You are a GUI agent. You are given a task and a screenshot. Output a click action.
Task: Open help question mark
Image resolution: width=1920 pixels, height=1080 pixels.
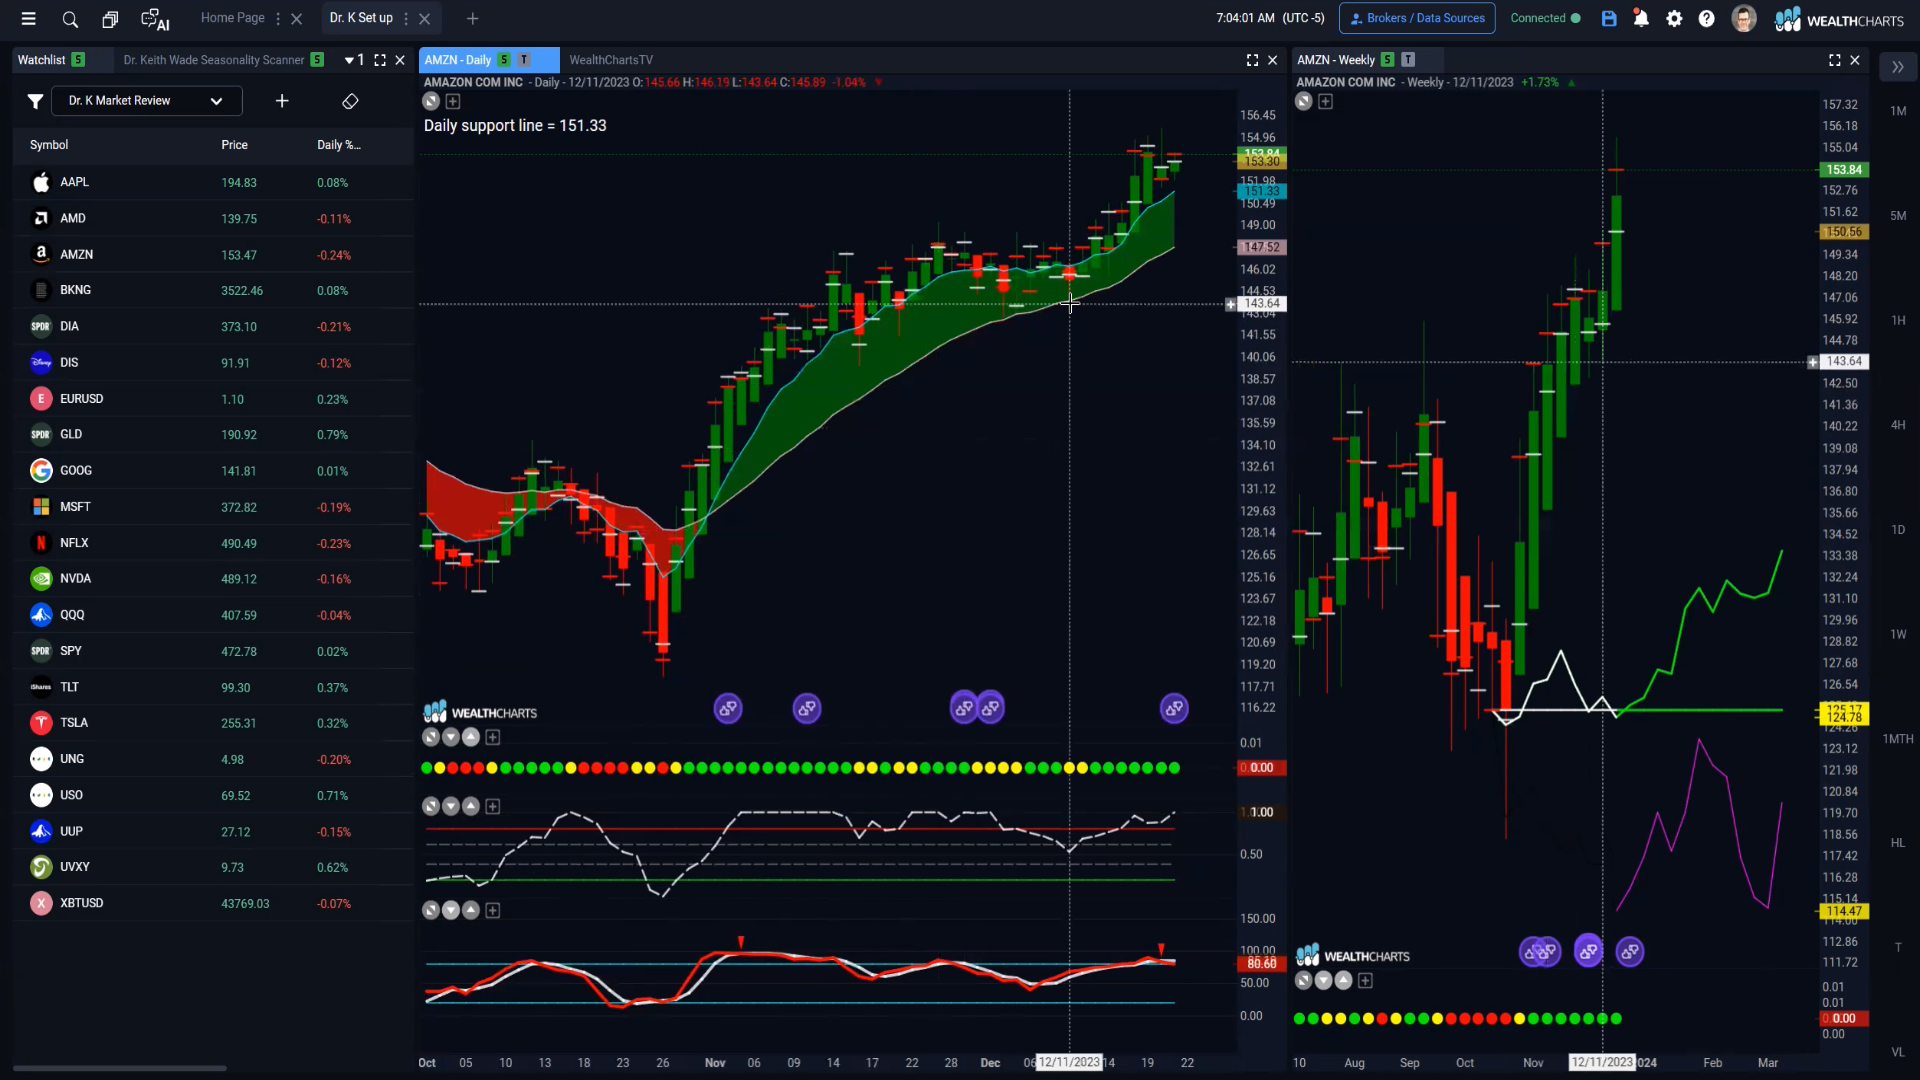(1707, 18)
